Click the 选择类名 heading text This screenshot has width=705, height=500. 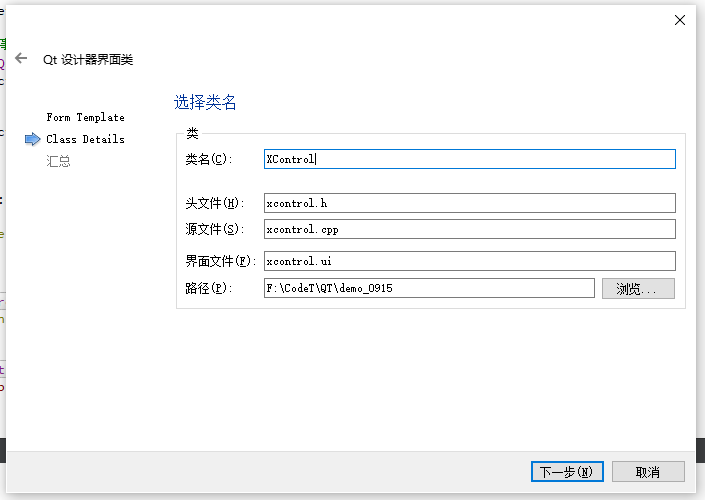tap(205, 103)
